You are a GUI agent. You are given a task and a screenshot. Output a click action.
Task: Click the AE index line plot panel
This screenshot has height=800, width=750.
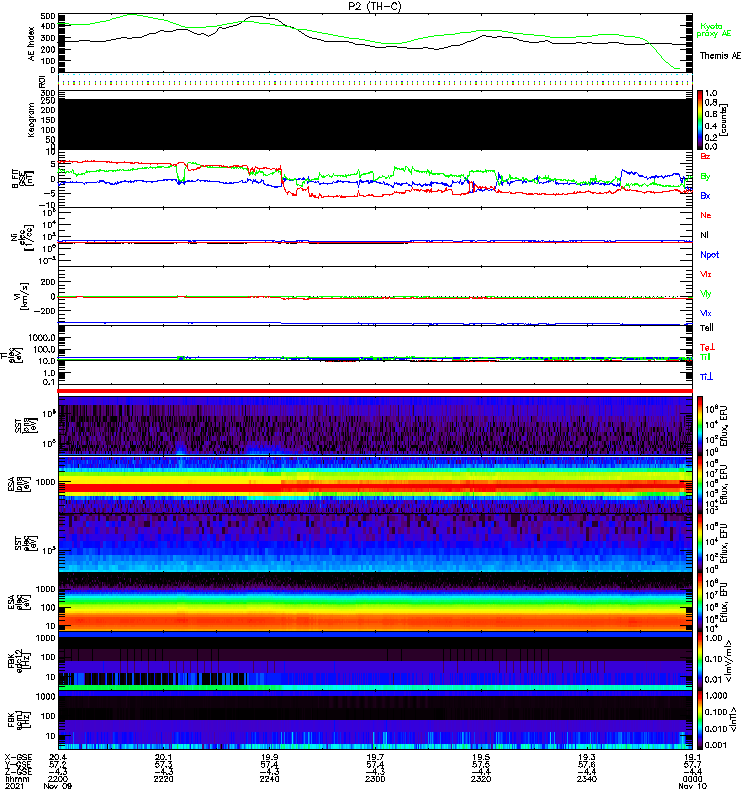[375, 42]
